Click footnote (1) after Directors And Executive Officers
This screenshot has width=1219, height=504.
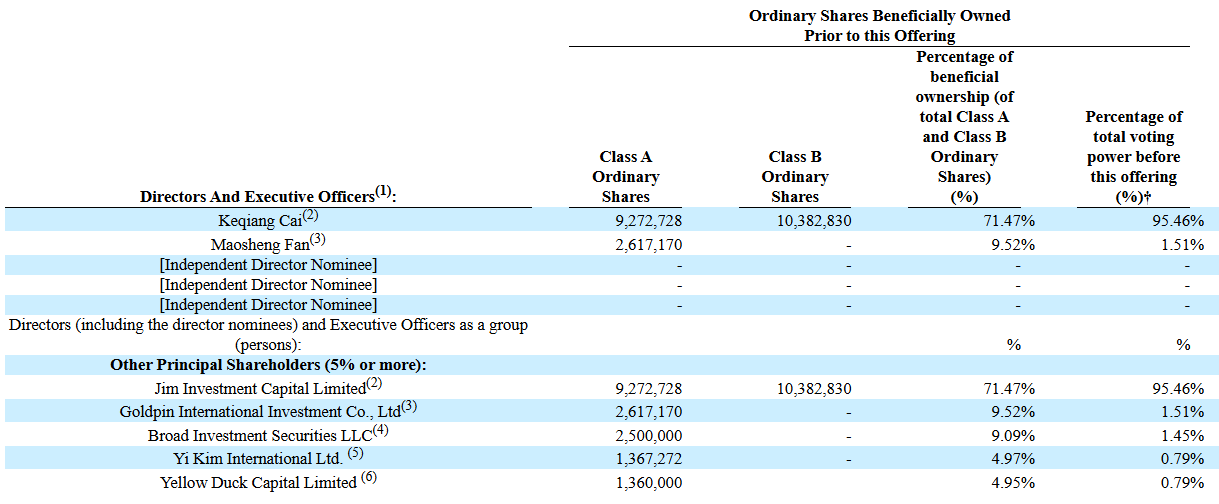tap(386, 192)
